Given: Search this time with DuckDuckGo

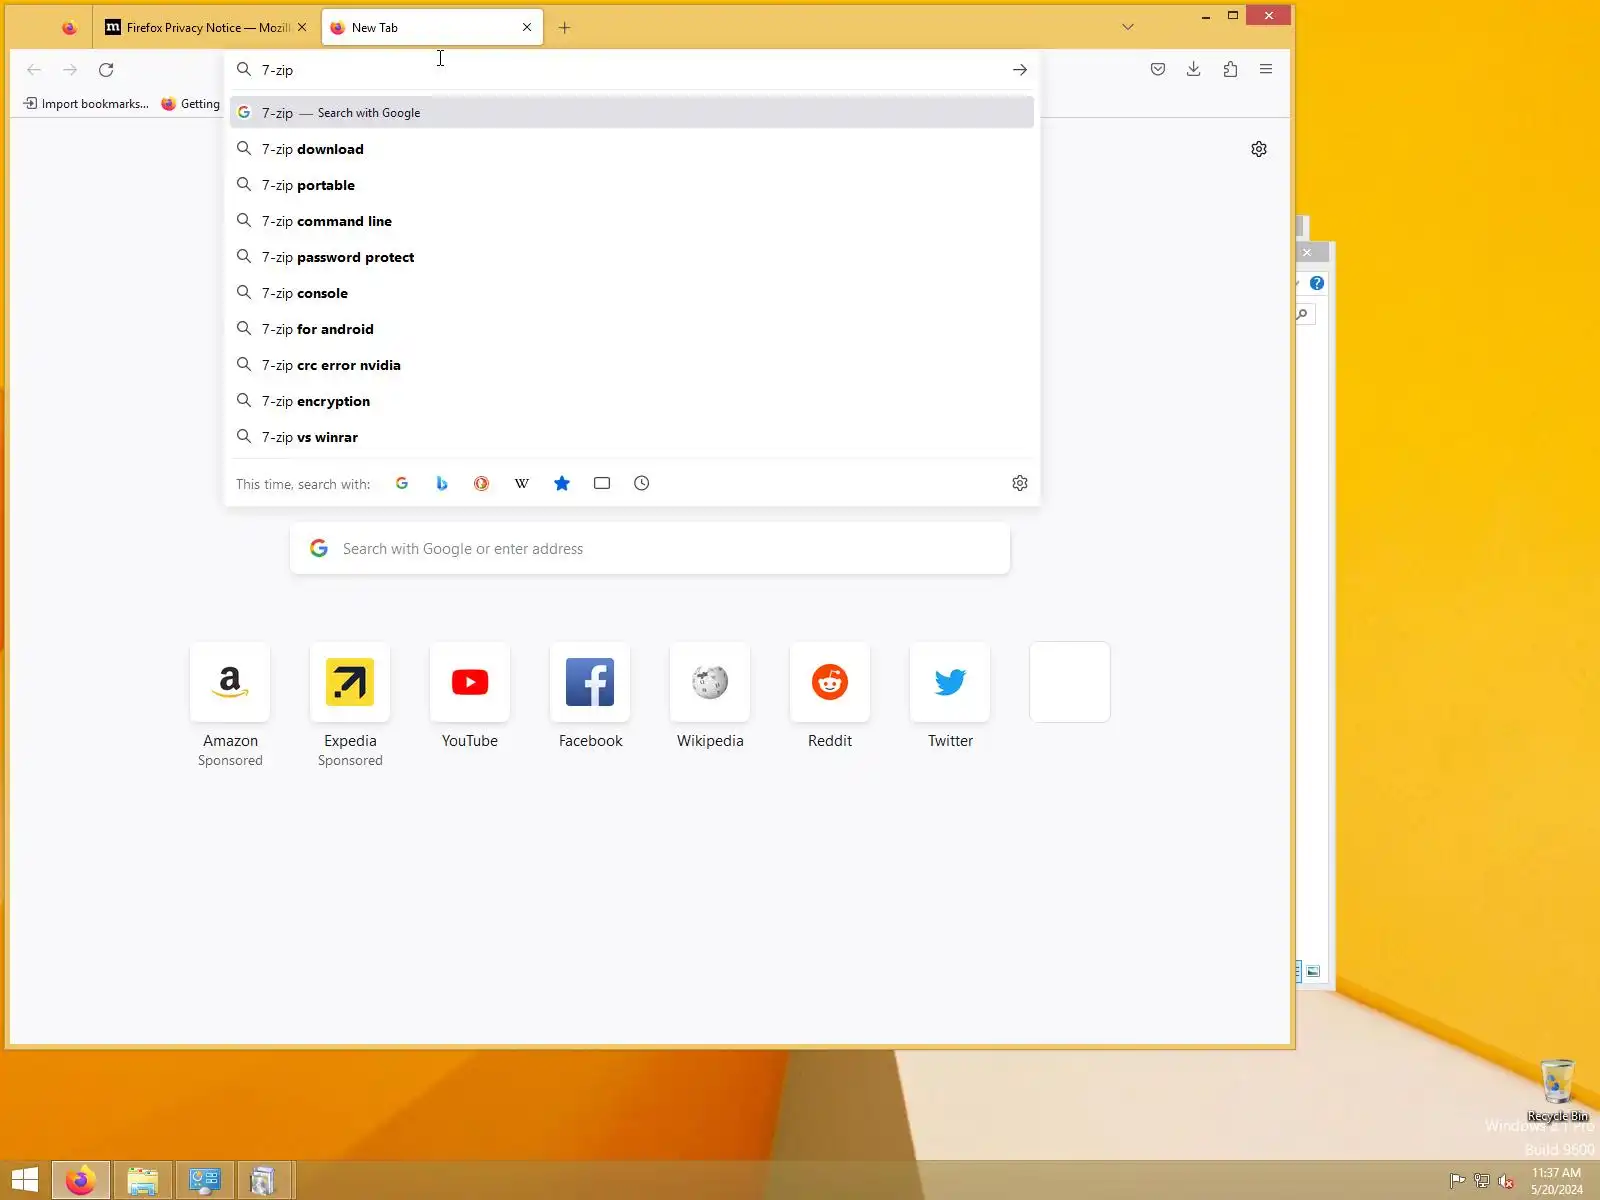Looking at the screenshot, I should pos(482,483).
